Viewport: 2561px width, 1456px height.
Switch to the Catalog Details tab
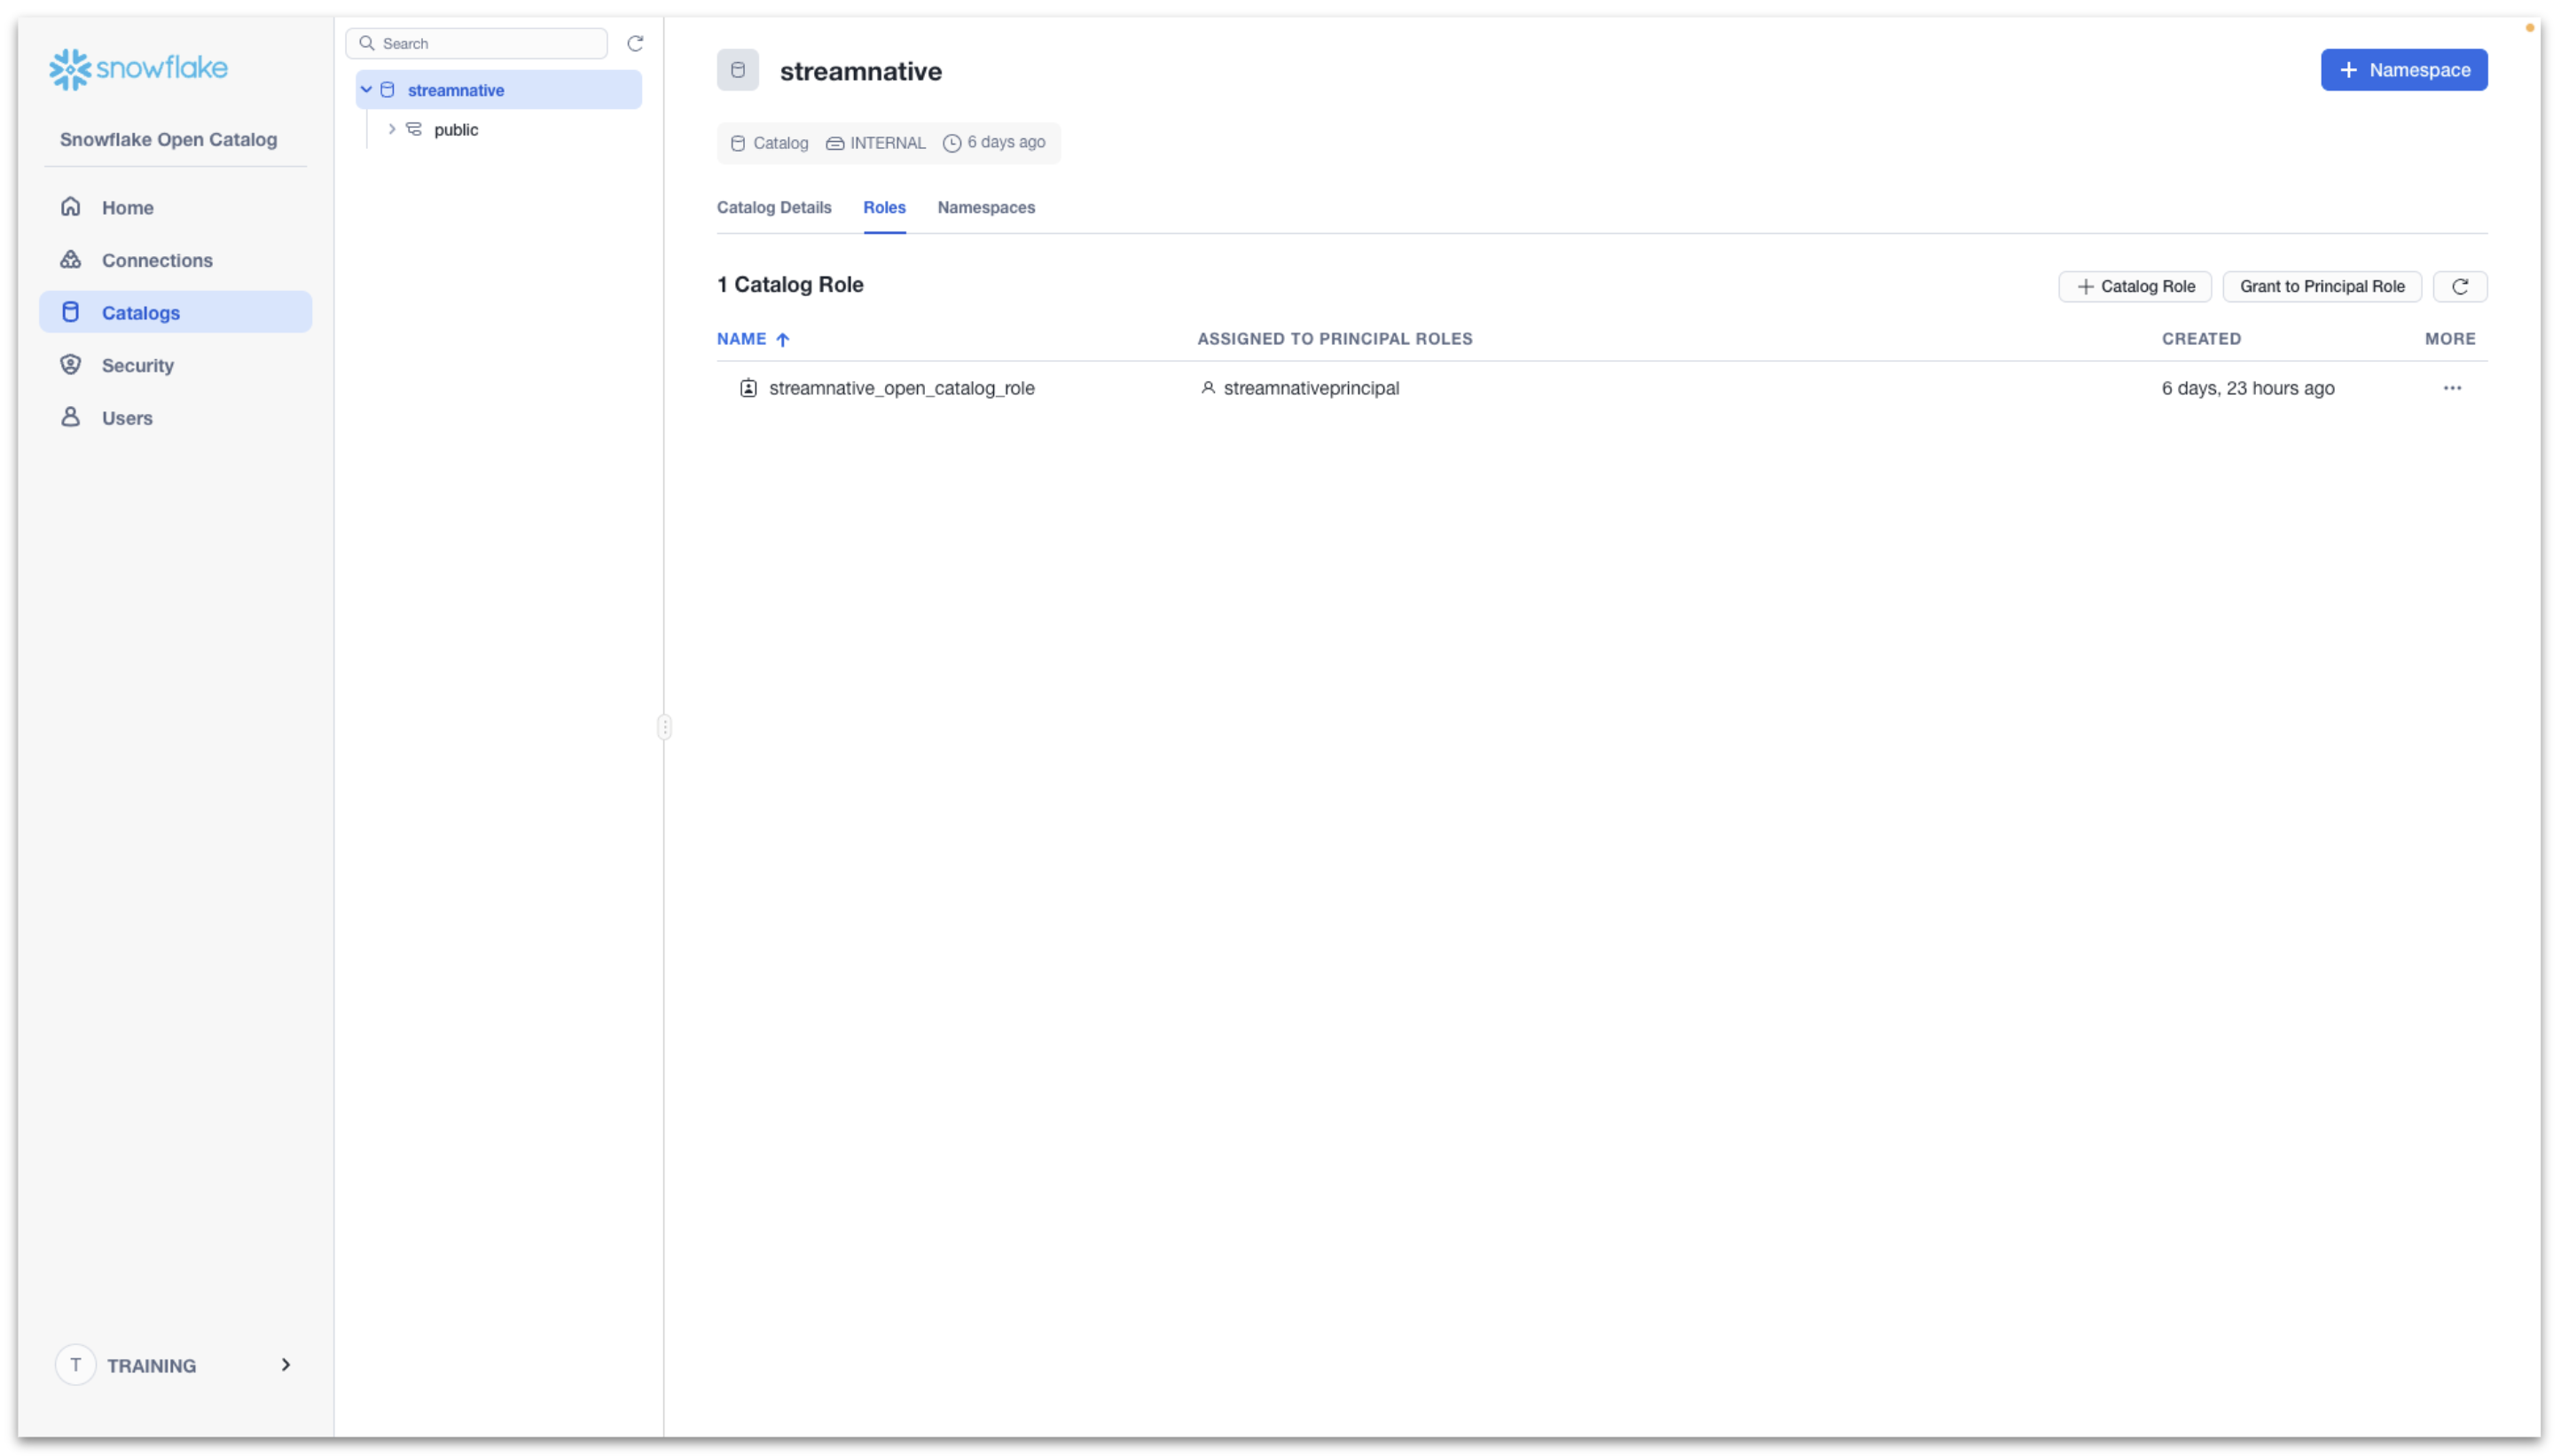[x=774, y=208]
